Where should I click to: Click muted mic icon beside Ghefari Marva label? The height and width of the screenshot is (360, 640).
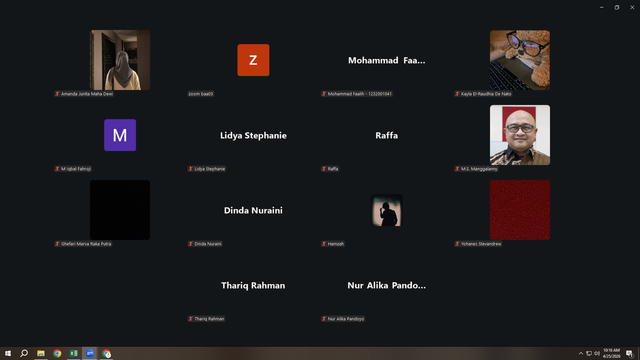pyautogui.click(x=57, y=244)
